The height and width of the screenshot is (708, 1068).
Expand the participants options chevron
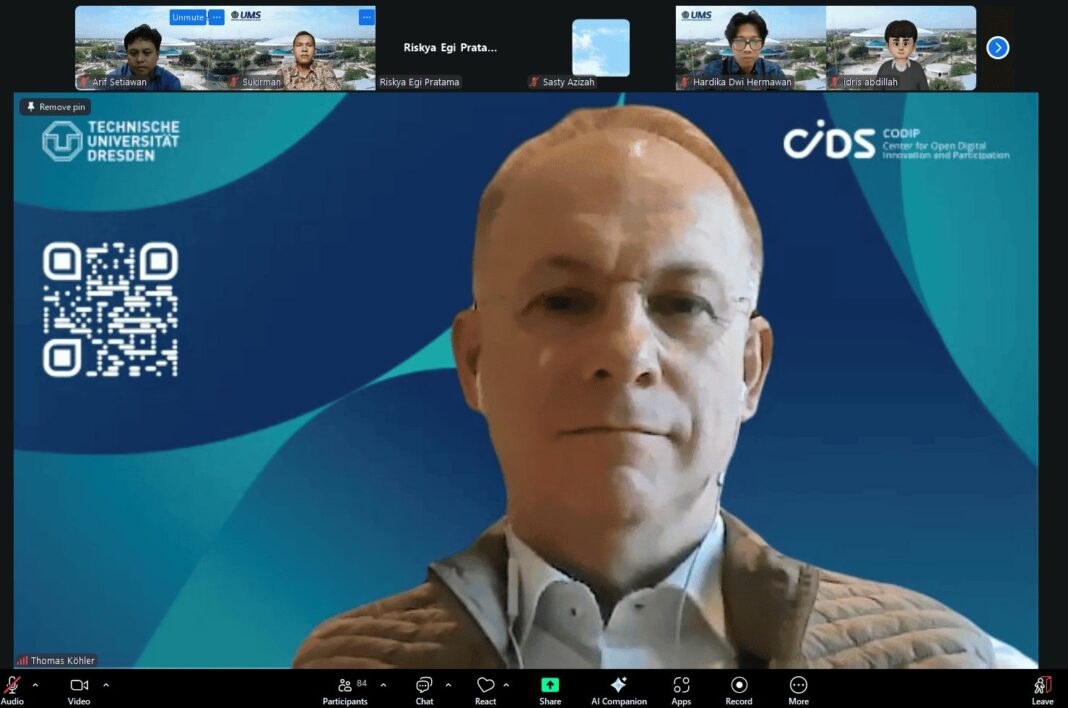(383, 685)
